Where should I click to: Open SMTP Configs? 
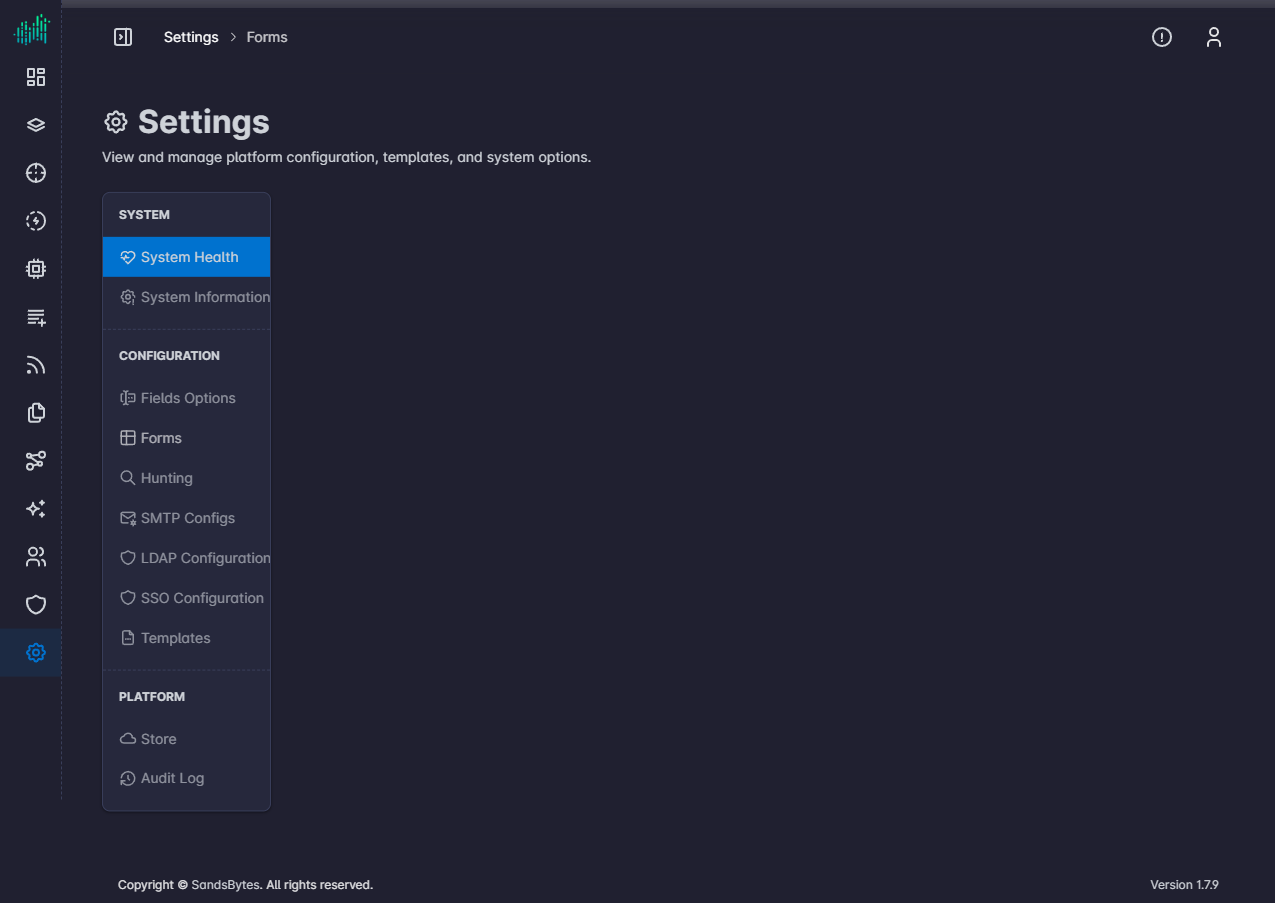186,518
